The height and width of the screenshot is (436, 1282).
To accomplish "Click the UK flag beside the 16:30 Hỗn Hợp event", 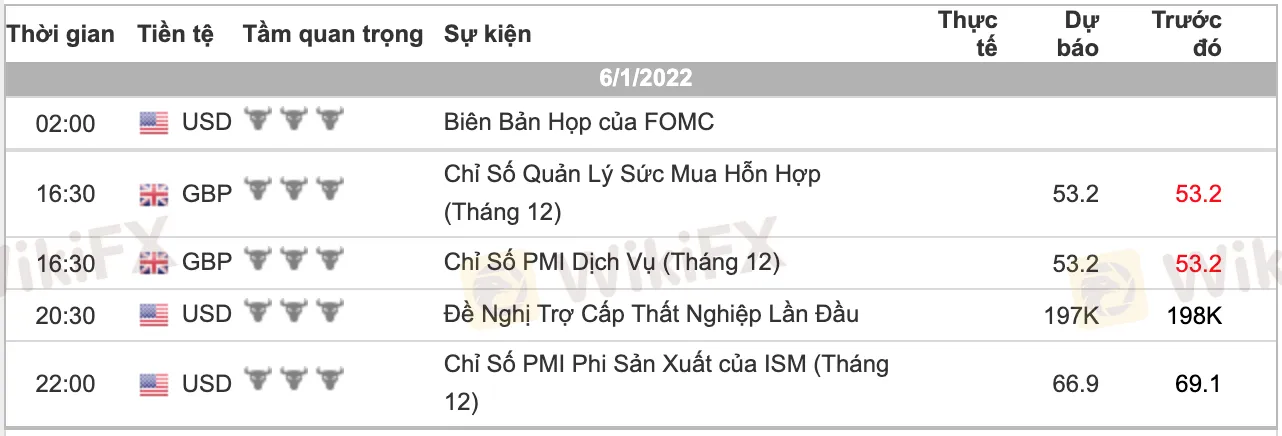I will pos(153,194).
